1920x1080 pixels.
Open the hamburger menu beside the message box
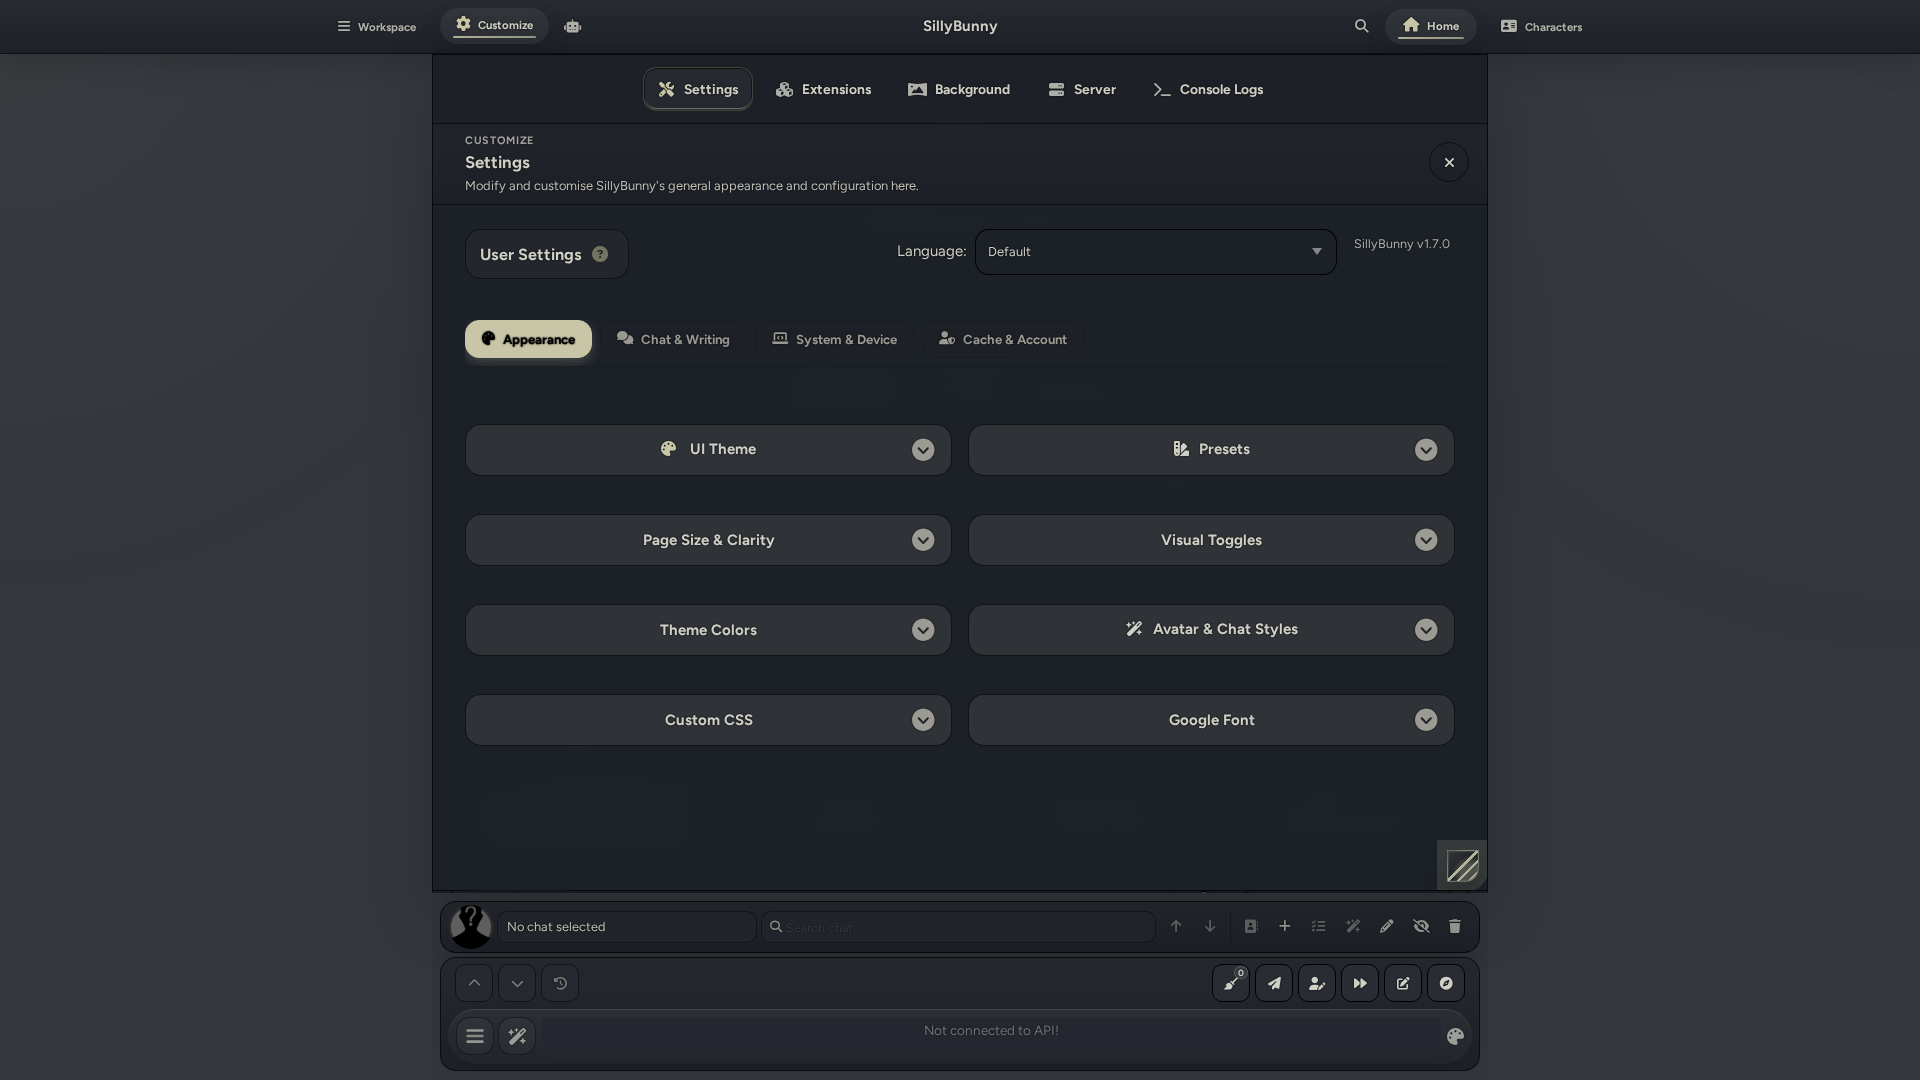point(475,1036)
